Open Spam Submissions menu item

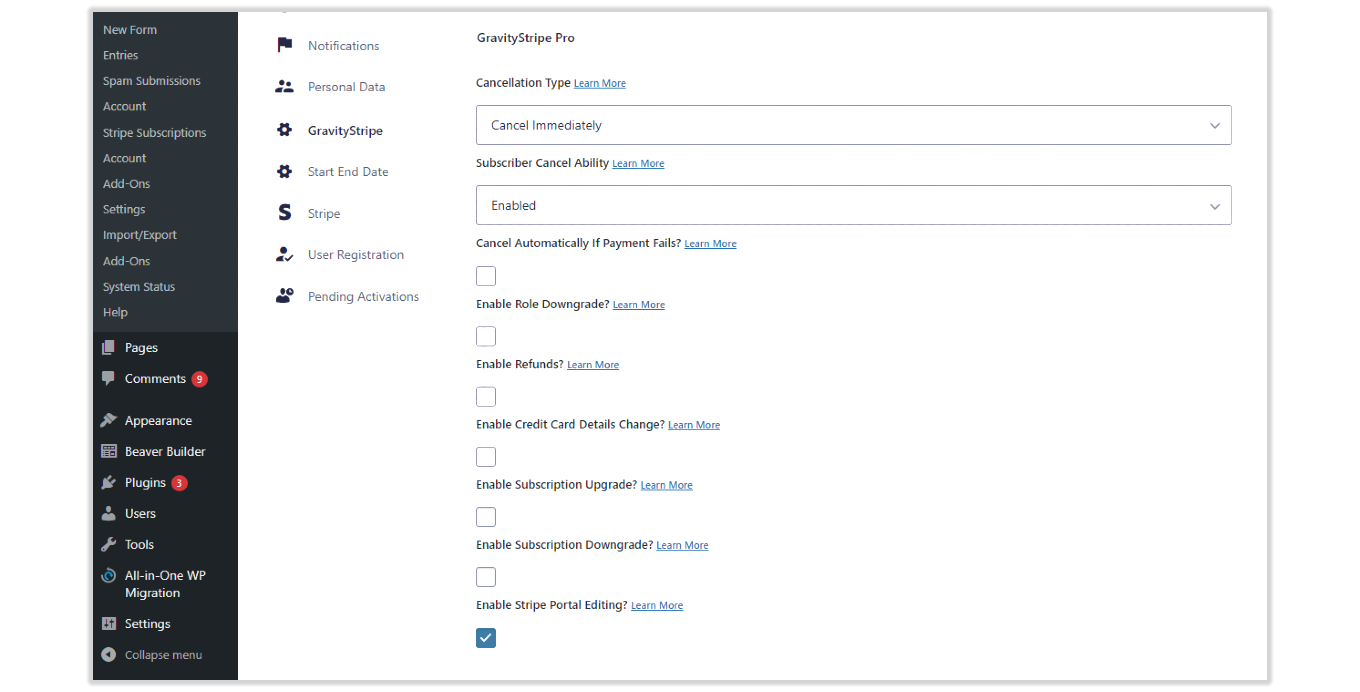click(x=152, y=81)
